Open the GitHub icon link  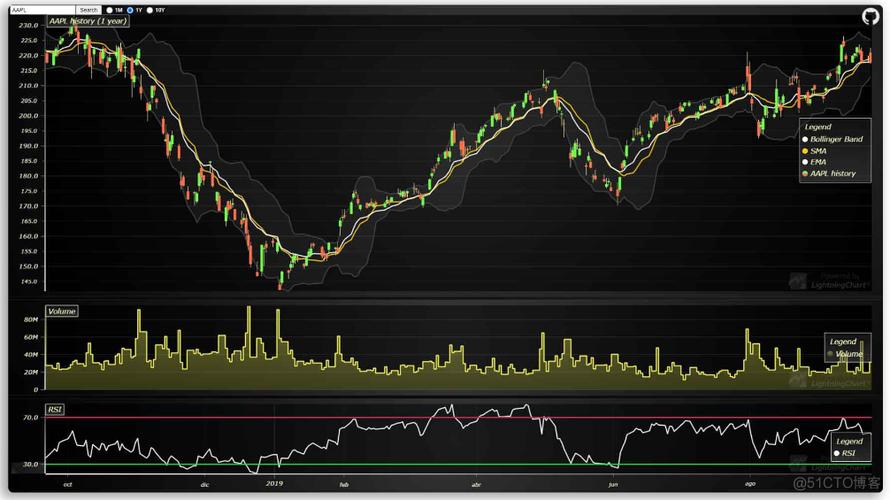[870, 16]
